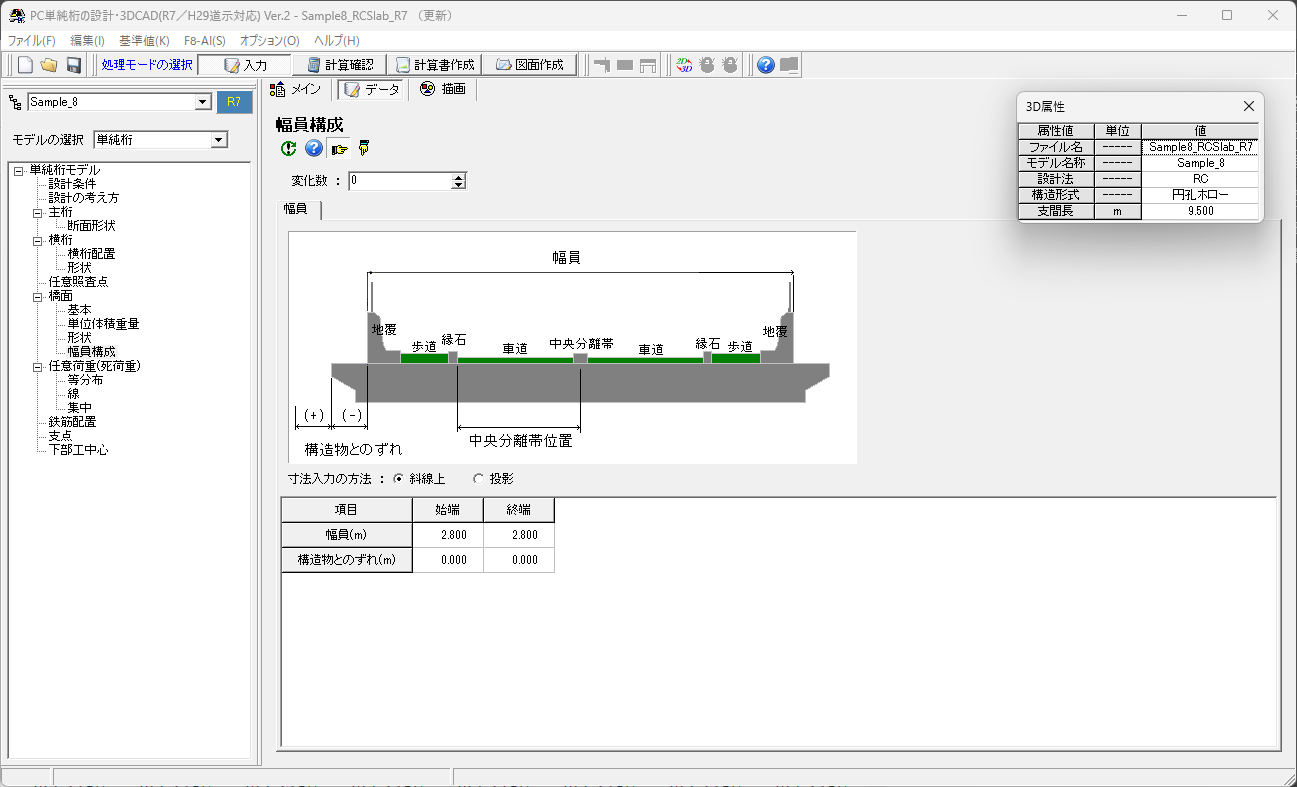
Task: Click the 入力 mode button
Action: 244,65
